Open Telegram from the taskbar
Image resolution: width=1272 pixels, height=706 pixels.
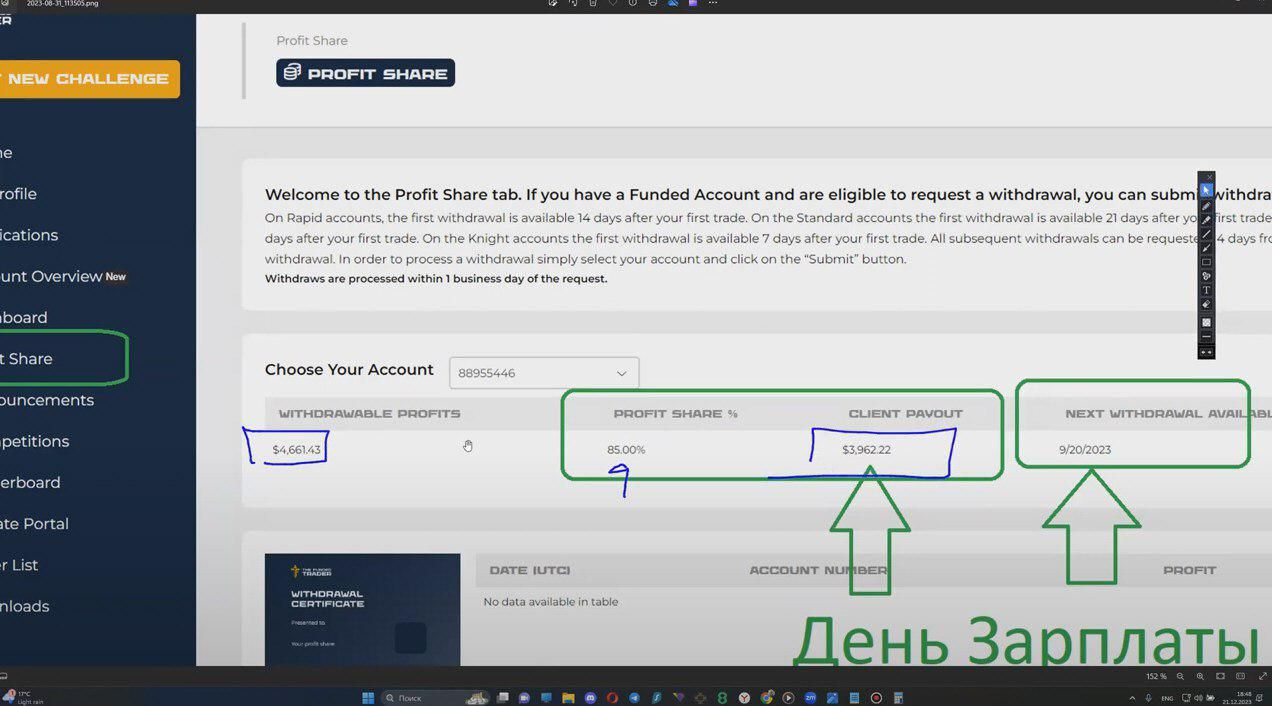[x=634, y=698]
